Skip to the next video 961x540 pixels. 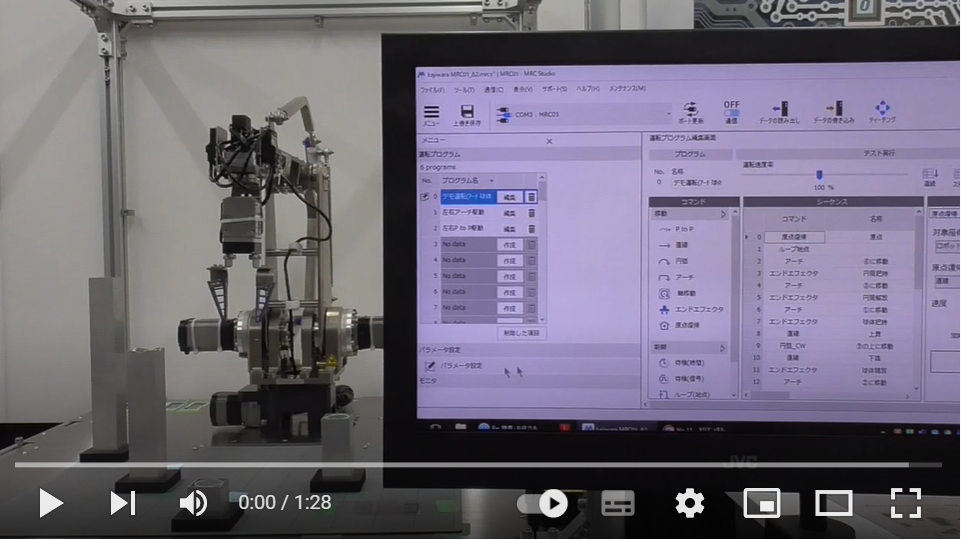122,503
